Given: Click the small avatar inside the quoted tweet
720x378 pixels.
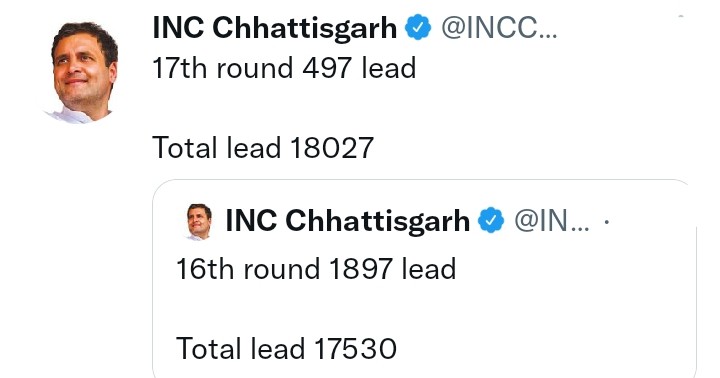Looking at the screenshot, I should 200,222.
